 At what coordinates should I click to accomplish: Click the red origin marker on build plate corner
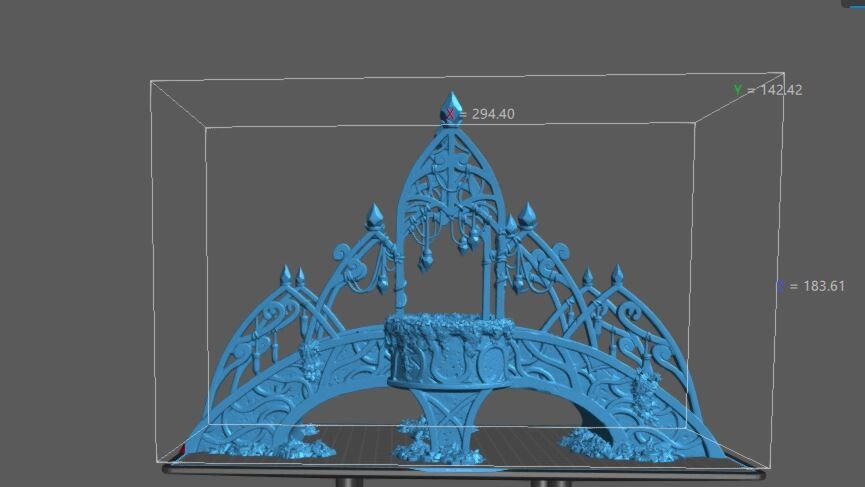181,450
